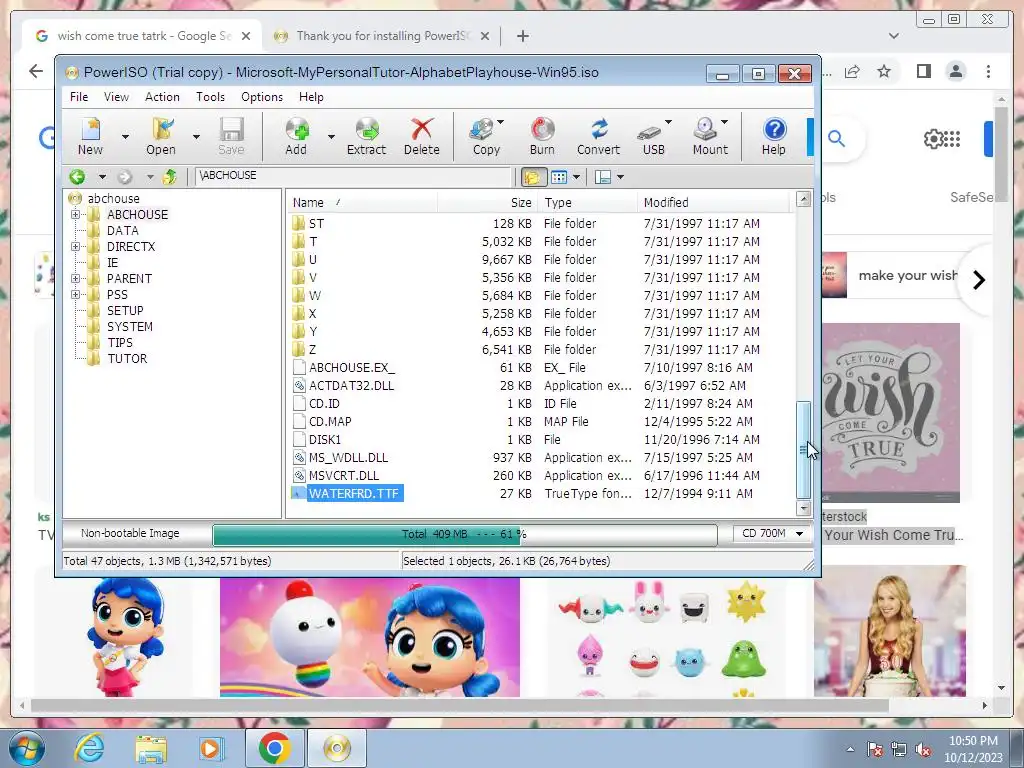Open the Tools menu
The image size is (1024, 768).
coord(210,97)
